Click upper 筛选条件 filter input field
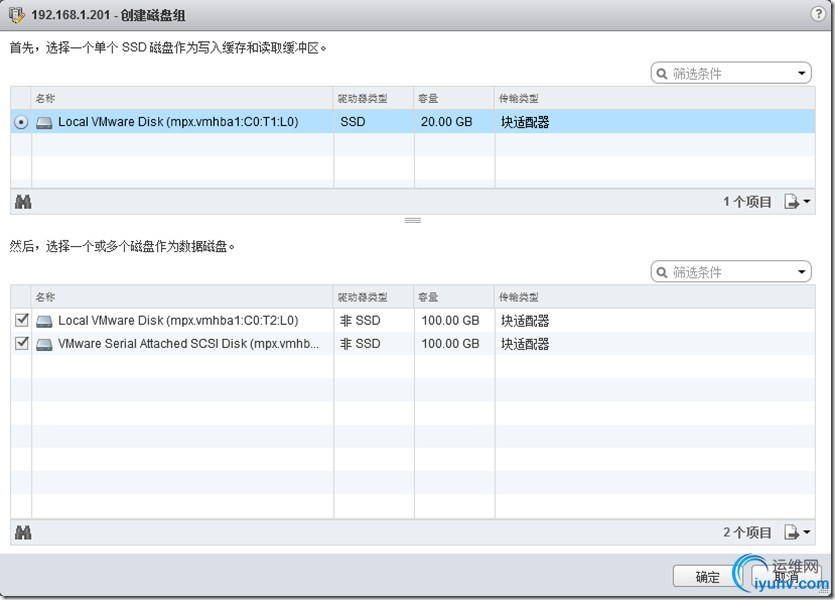Image resolution: width=835 pixels, height=600 pixels. click(x=731, y=73)
